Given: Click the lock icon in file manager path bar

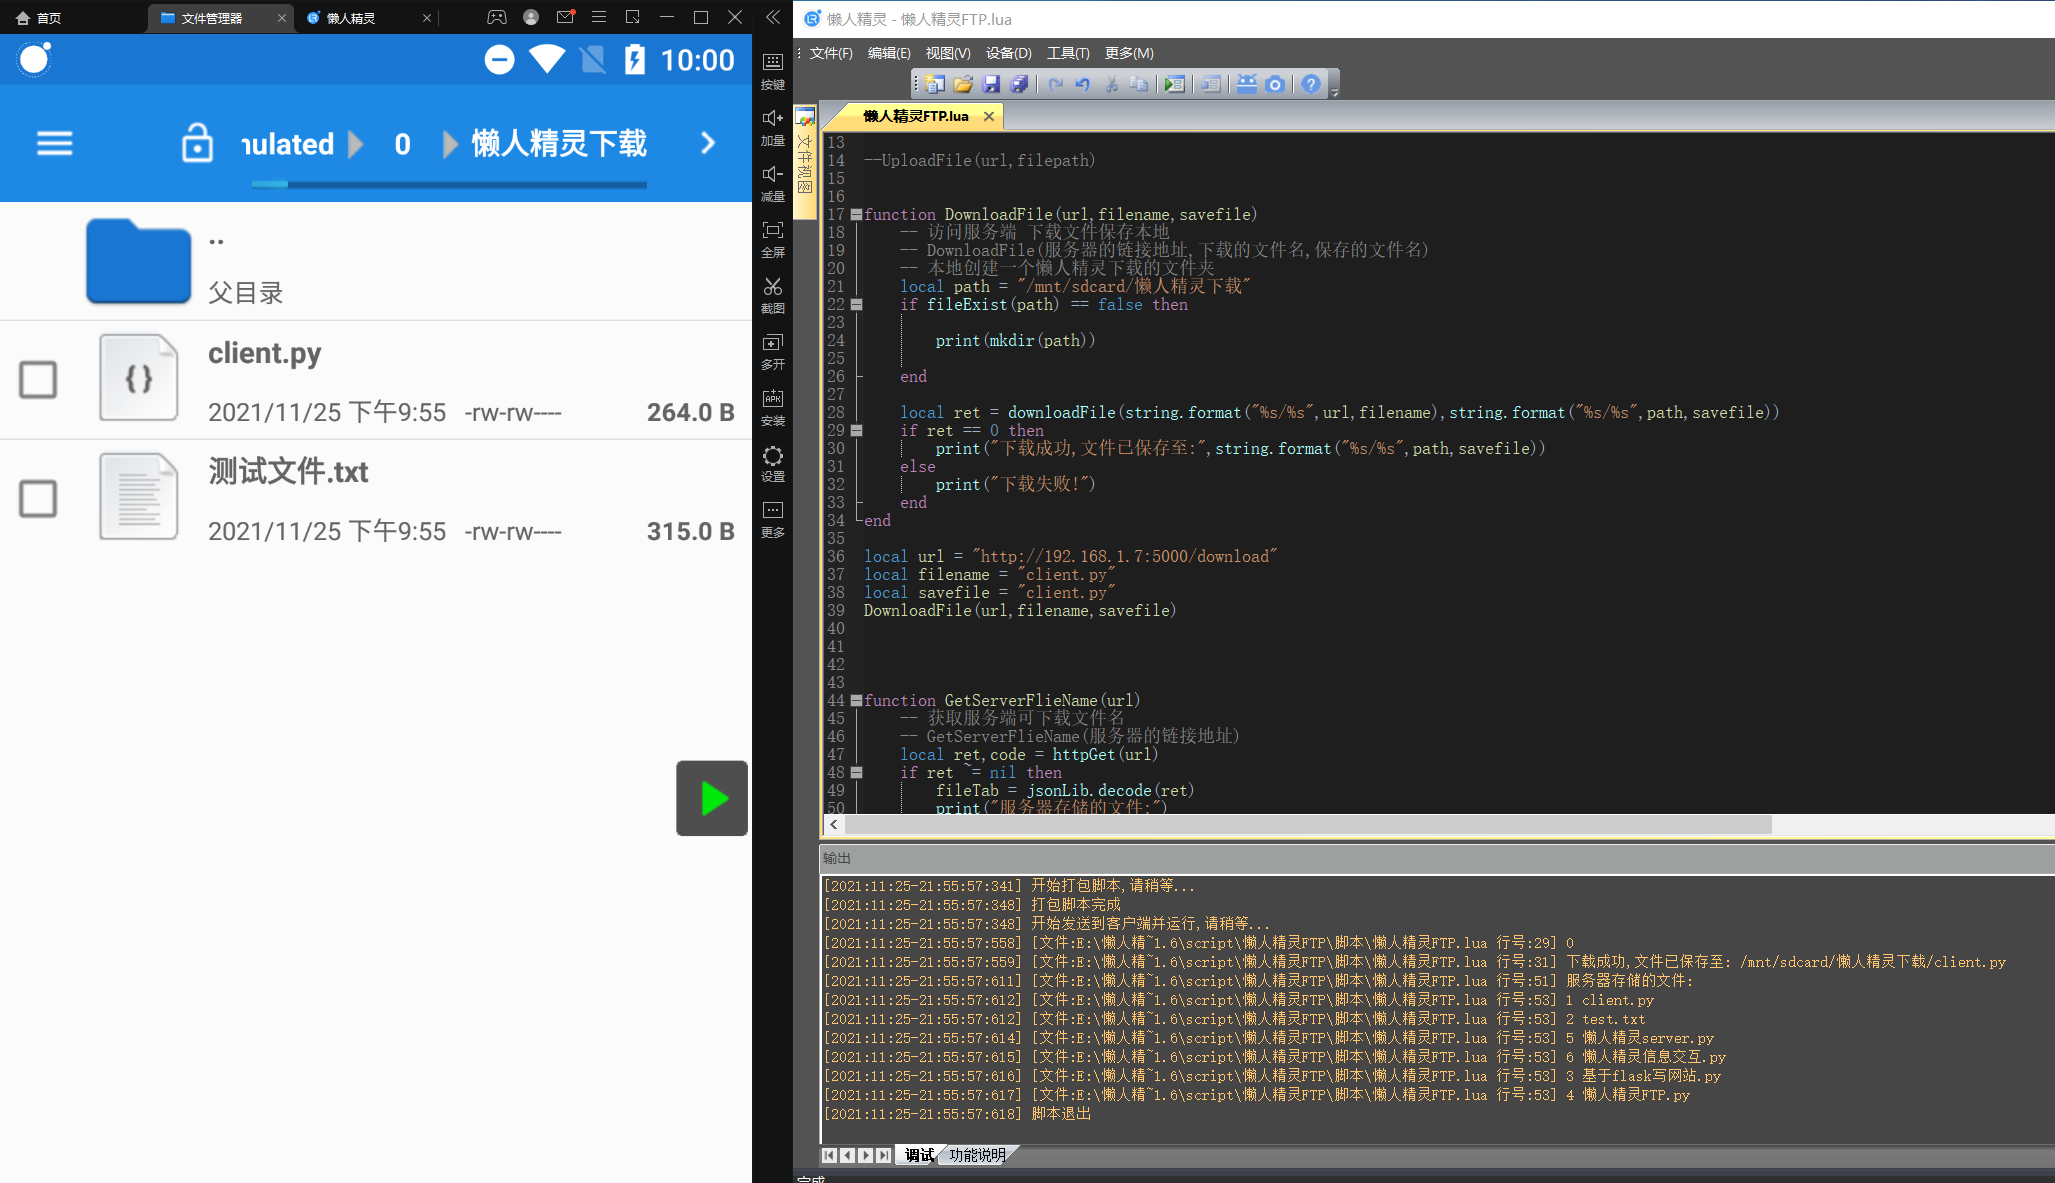Looking at the screenshot, I should [x=197, y=143].
